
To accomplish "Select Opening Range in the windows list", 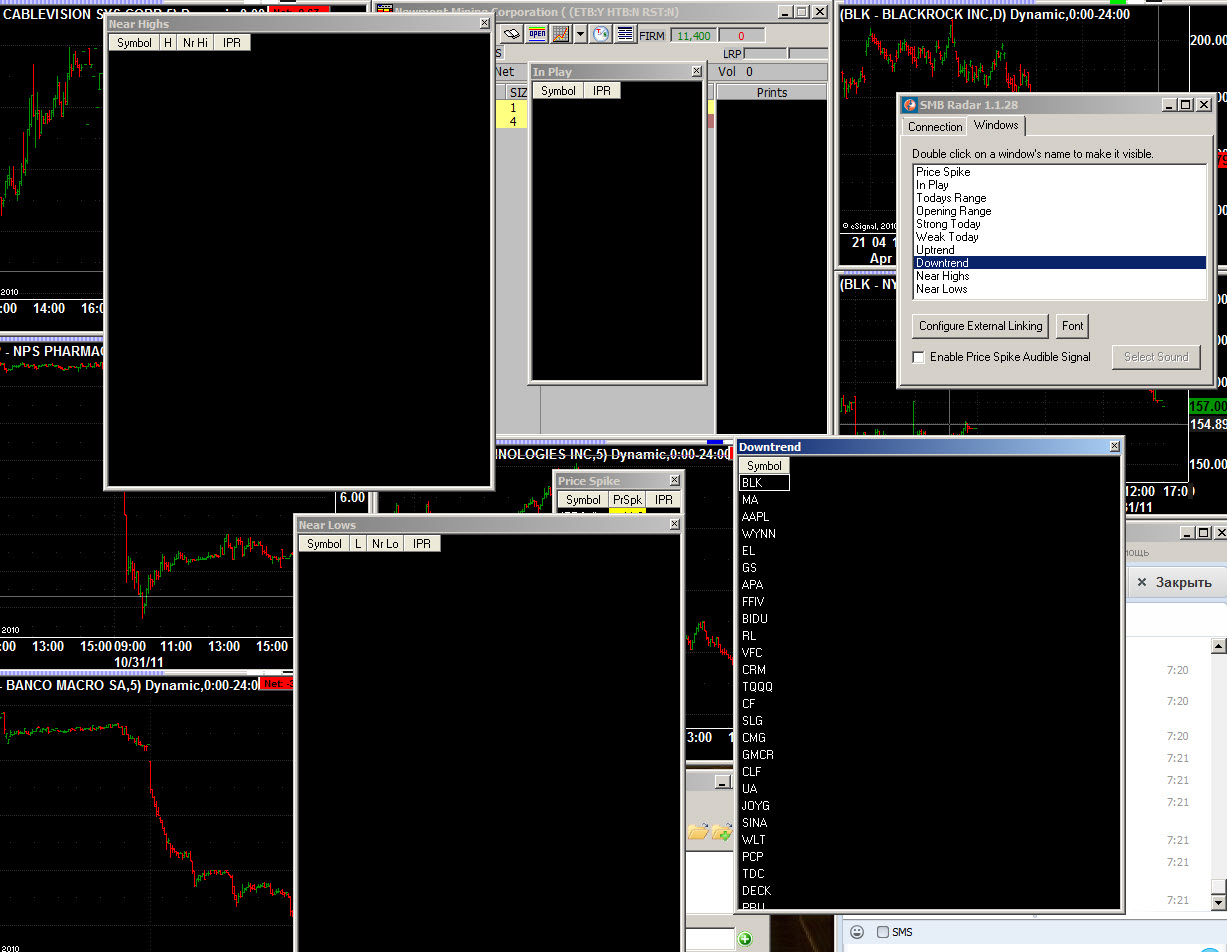I will click(x=1060, y=211).
